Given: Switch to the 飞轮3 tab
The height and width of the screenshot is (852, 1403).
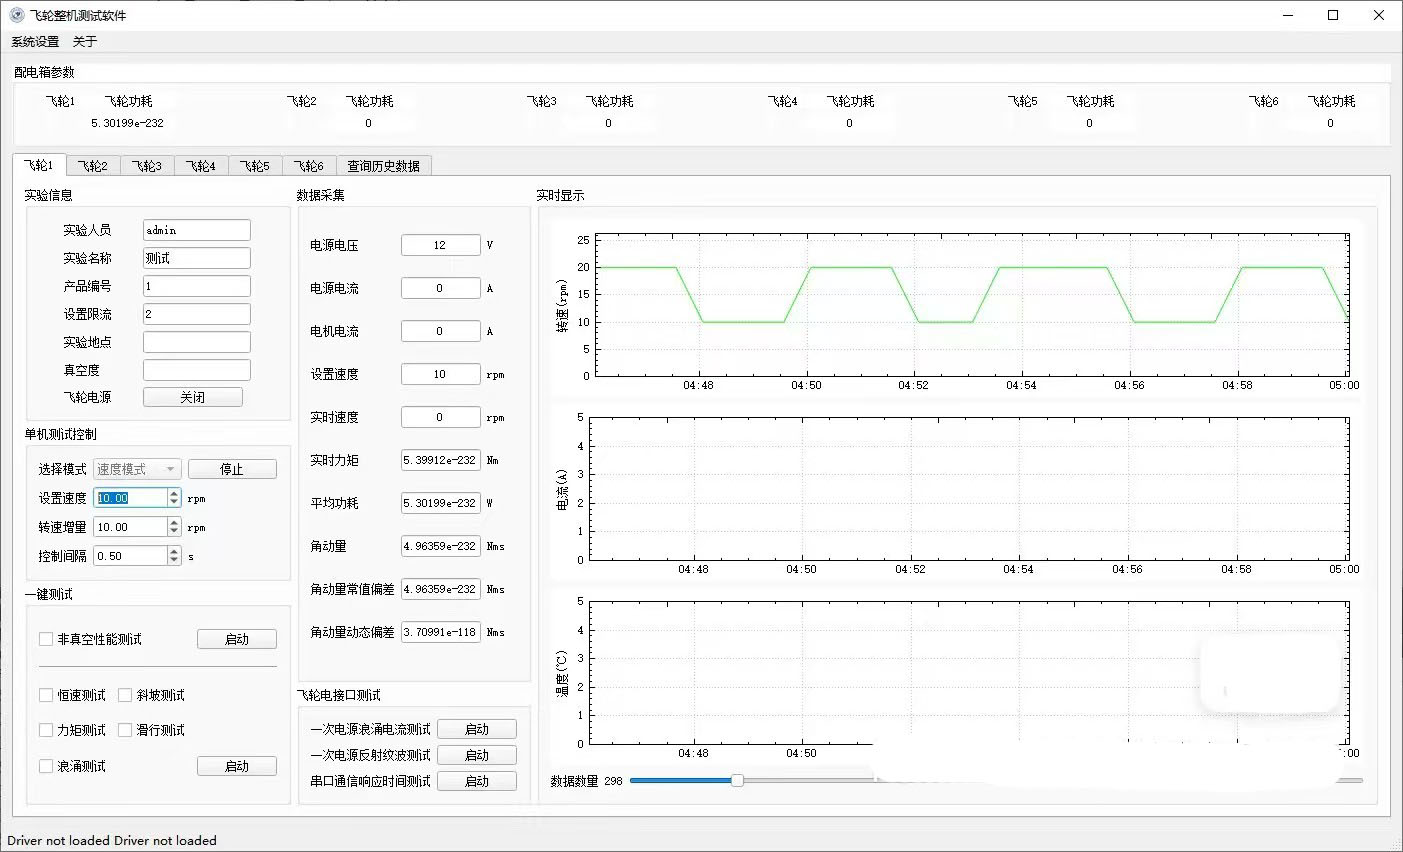Looking at the screenshot, I should 147,166.
